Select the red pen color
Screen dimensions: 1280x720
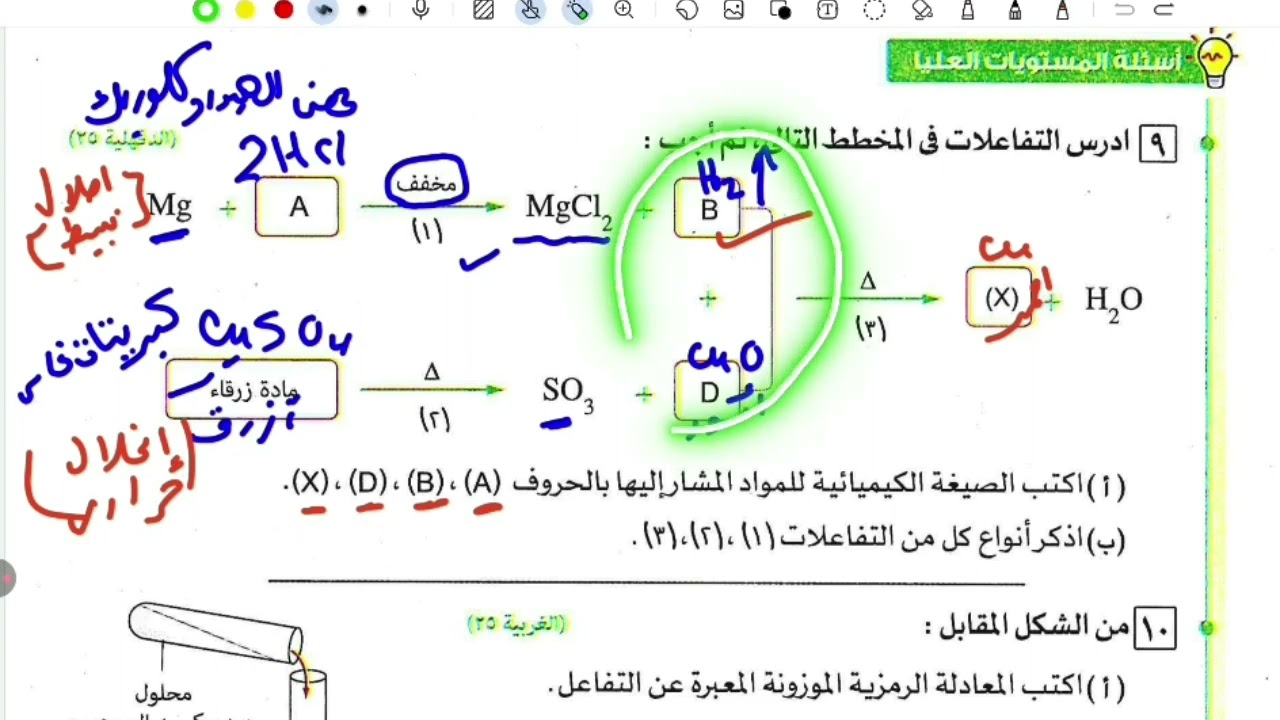click(x=284, y=10)
